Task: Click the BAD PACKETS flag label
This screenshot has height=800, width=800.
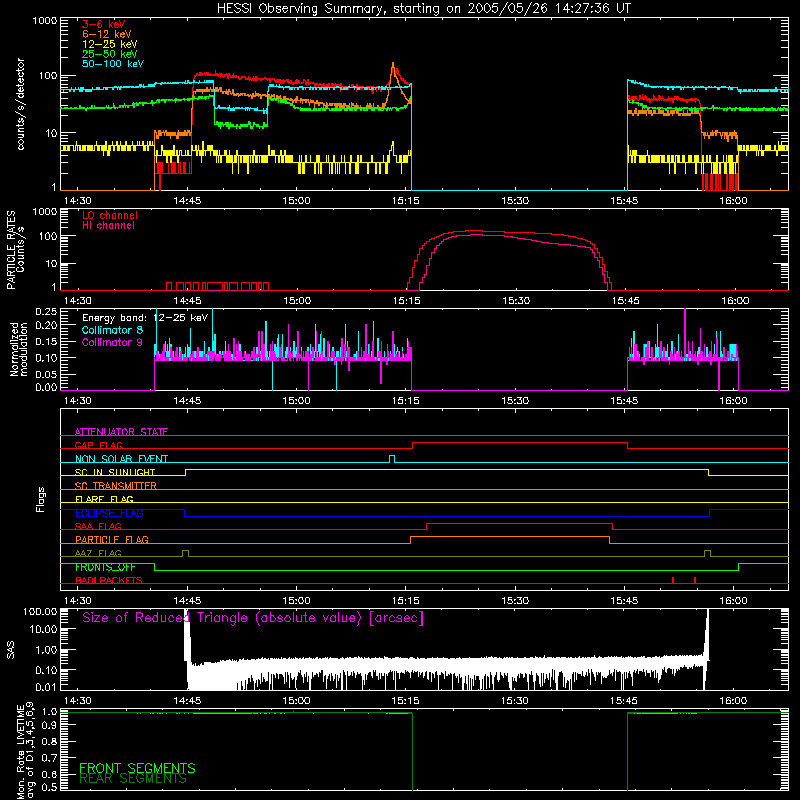Action: (x=109, y=580)
